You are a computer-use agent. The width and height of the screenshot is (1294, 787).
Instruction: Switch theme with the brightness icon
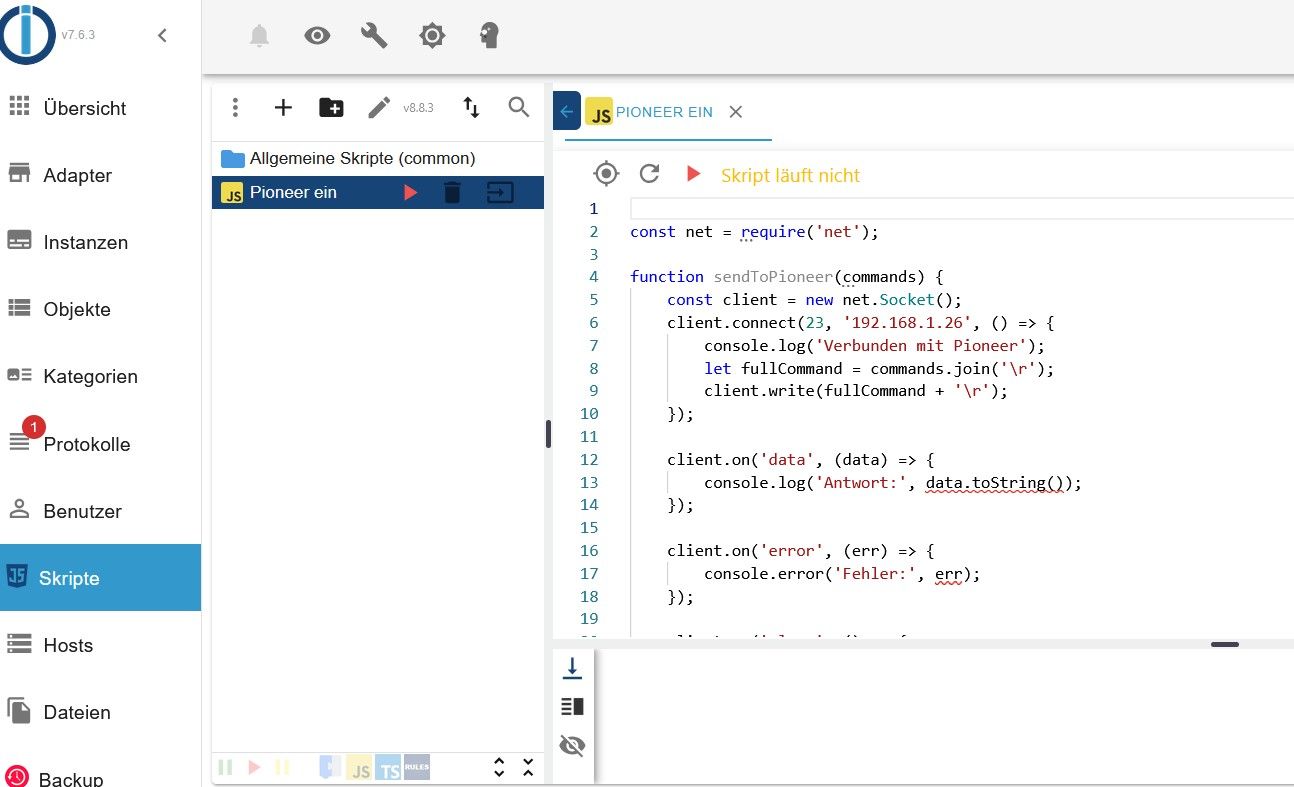[432, 36]
